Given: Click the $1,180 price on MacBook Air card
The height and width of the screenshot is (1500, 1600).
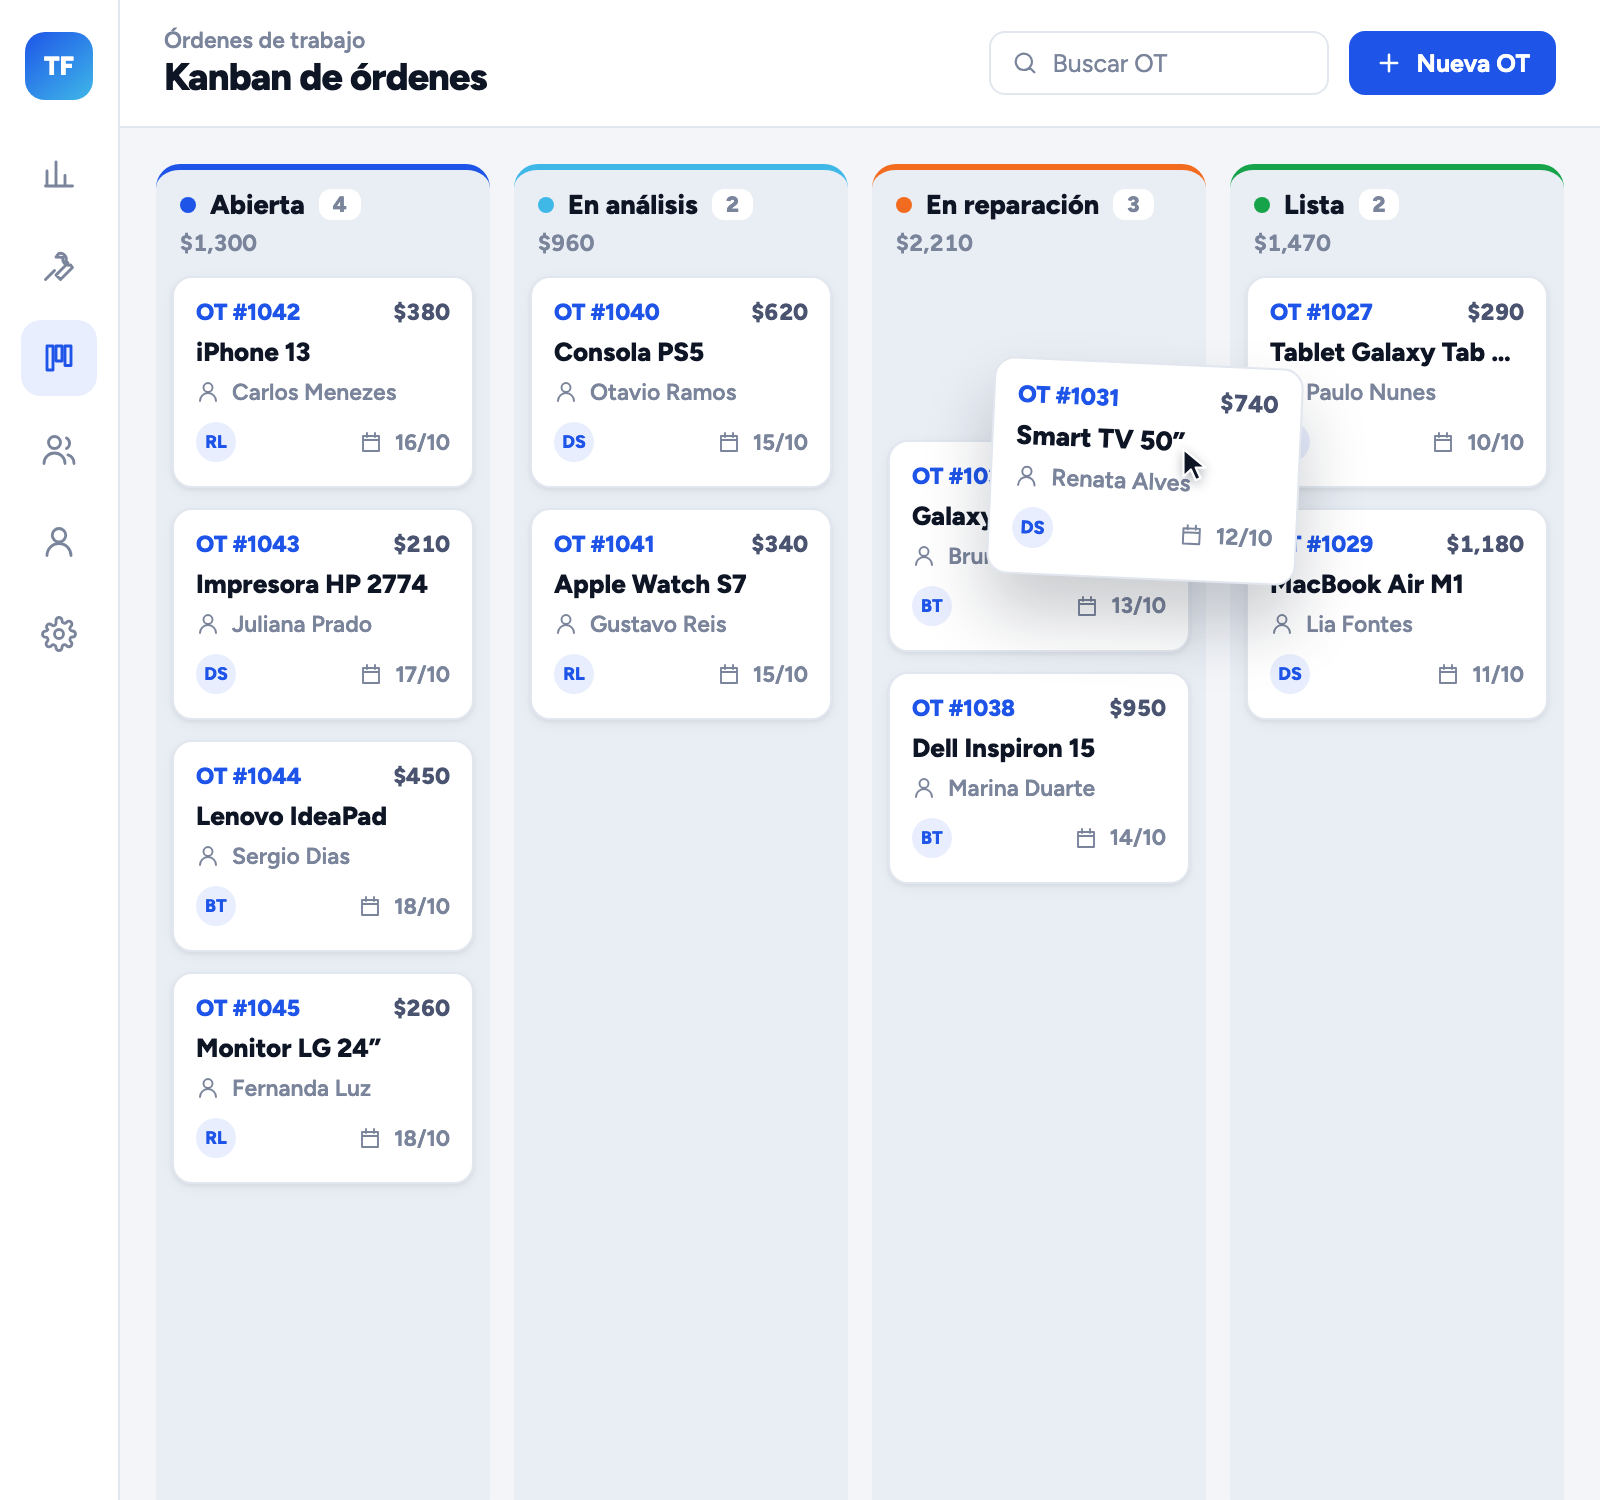Looking at the screenshot, I should [1485, 544].
